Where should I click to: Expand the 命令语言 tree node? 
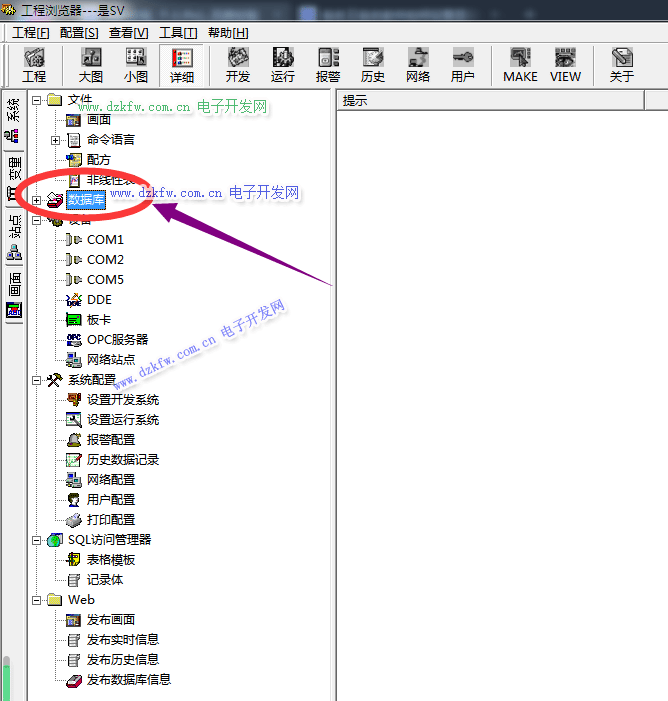(x=56, y=140)
